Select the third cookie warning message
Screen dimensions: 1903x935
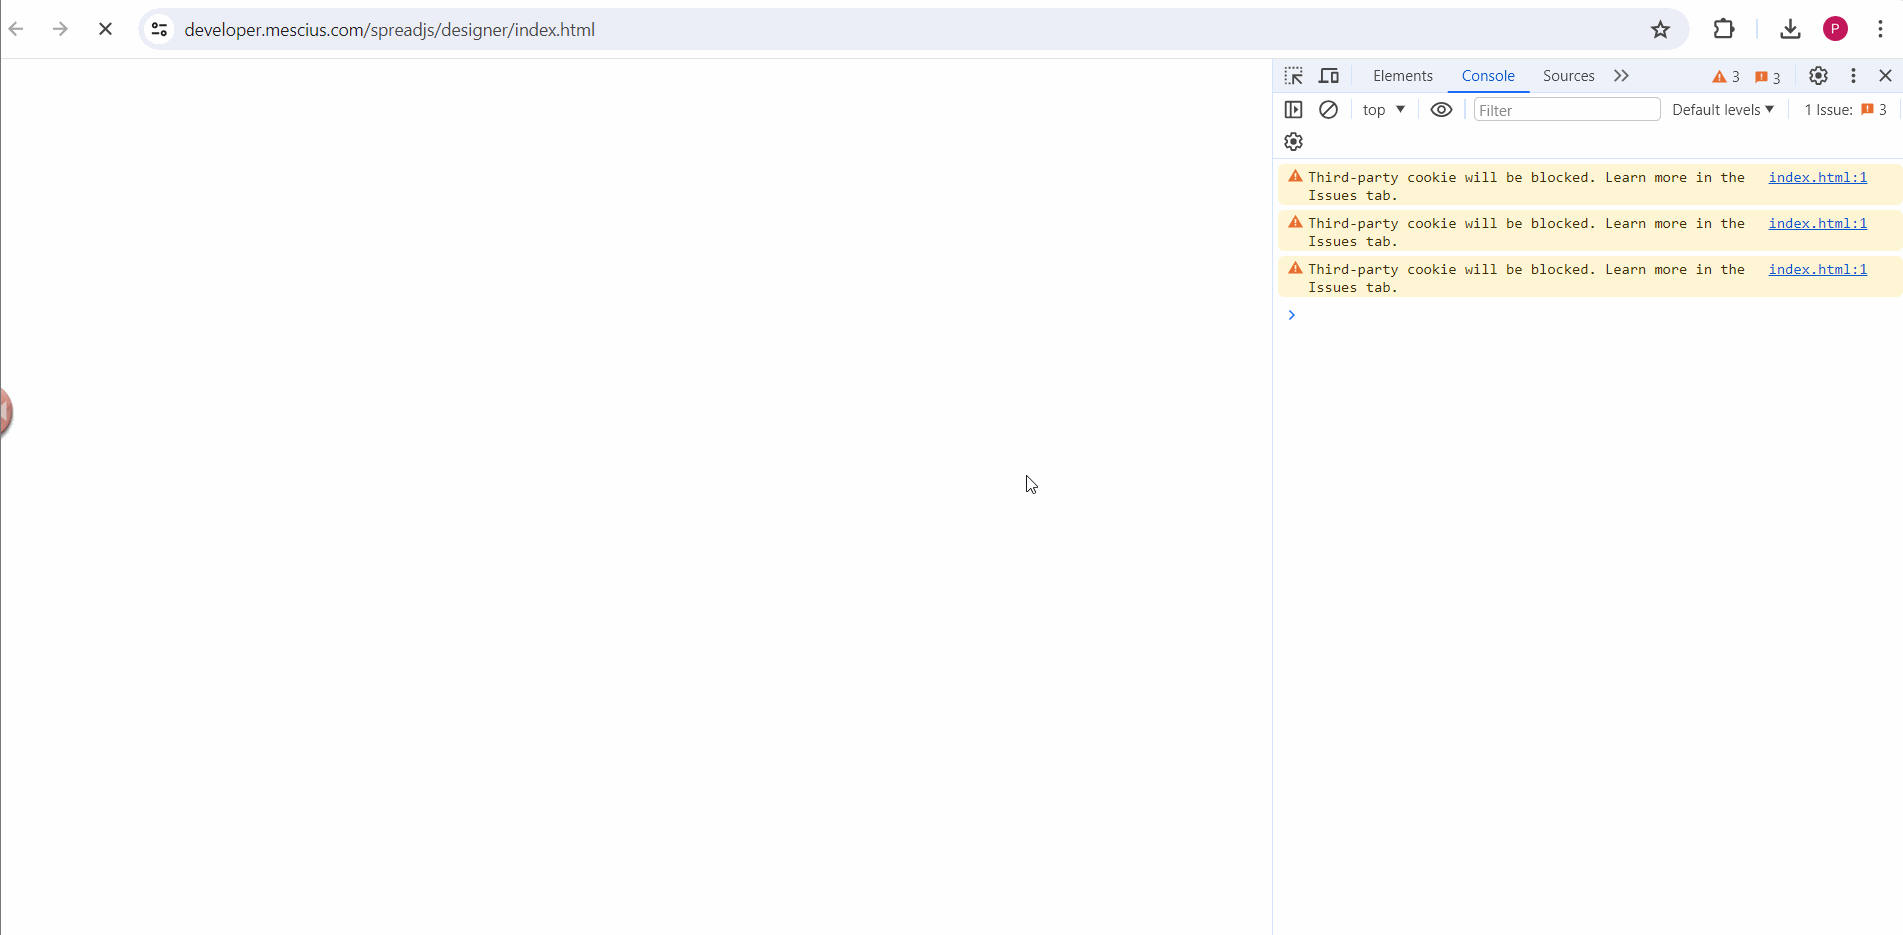[1589, 278]
